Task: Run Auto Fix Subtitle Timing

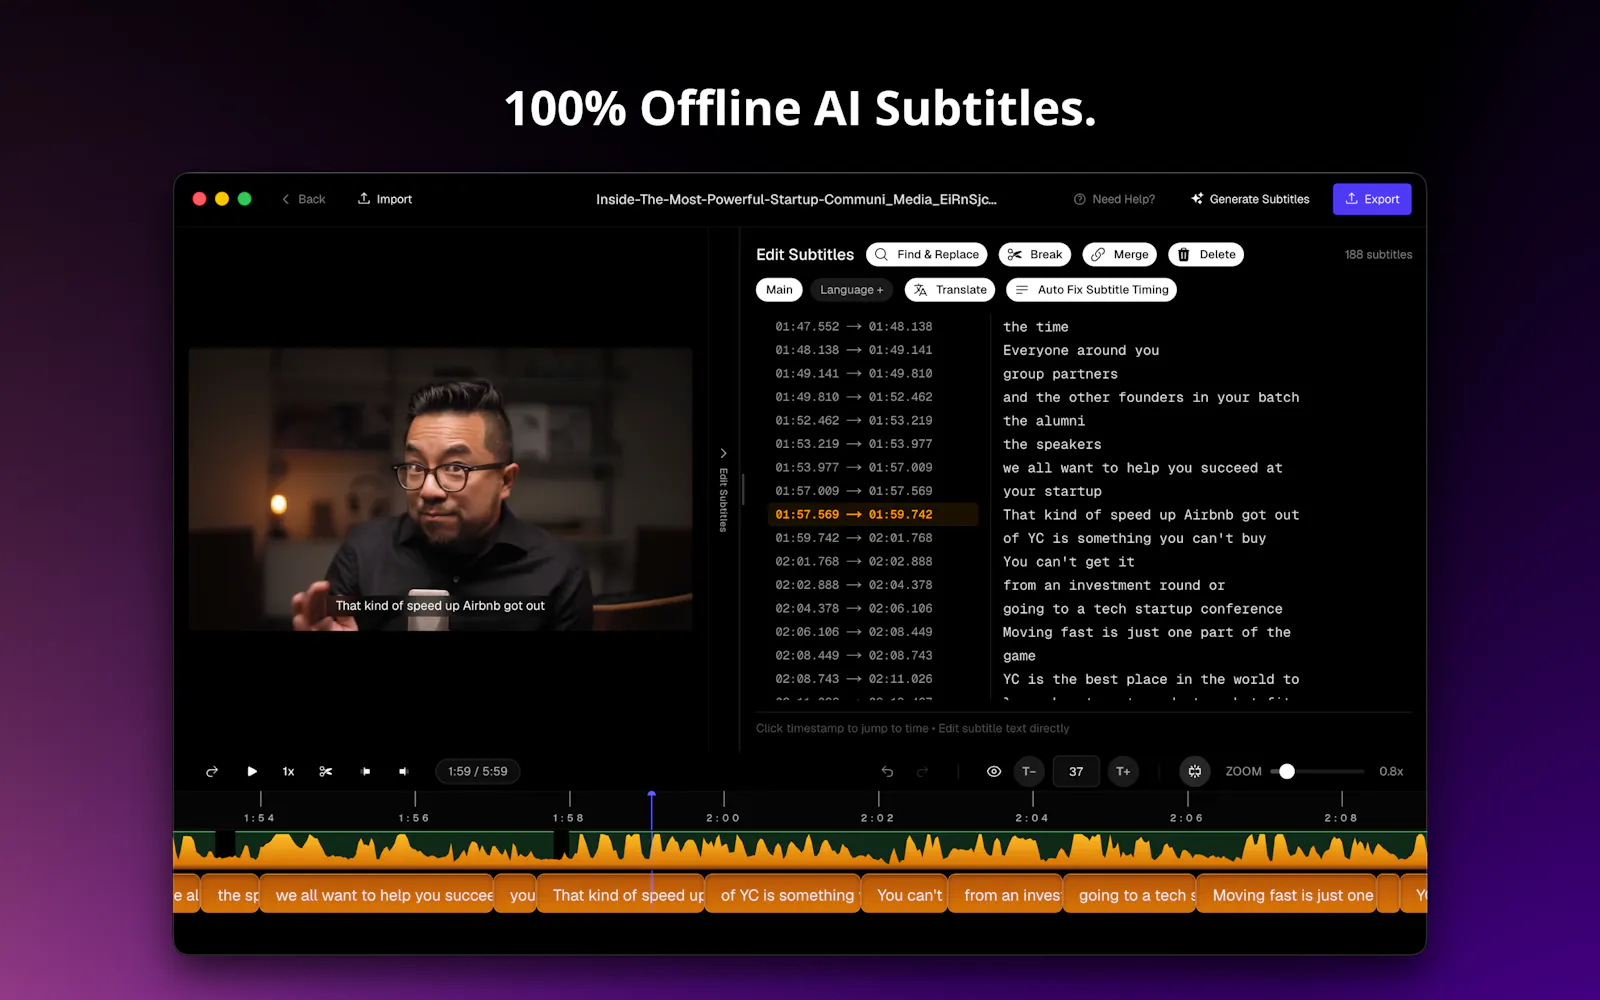Action: (1091, 290)
